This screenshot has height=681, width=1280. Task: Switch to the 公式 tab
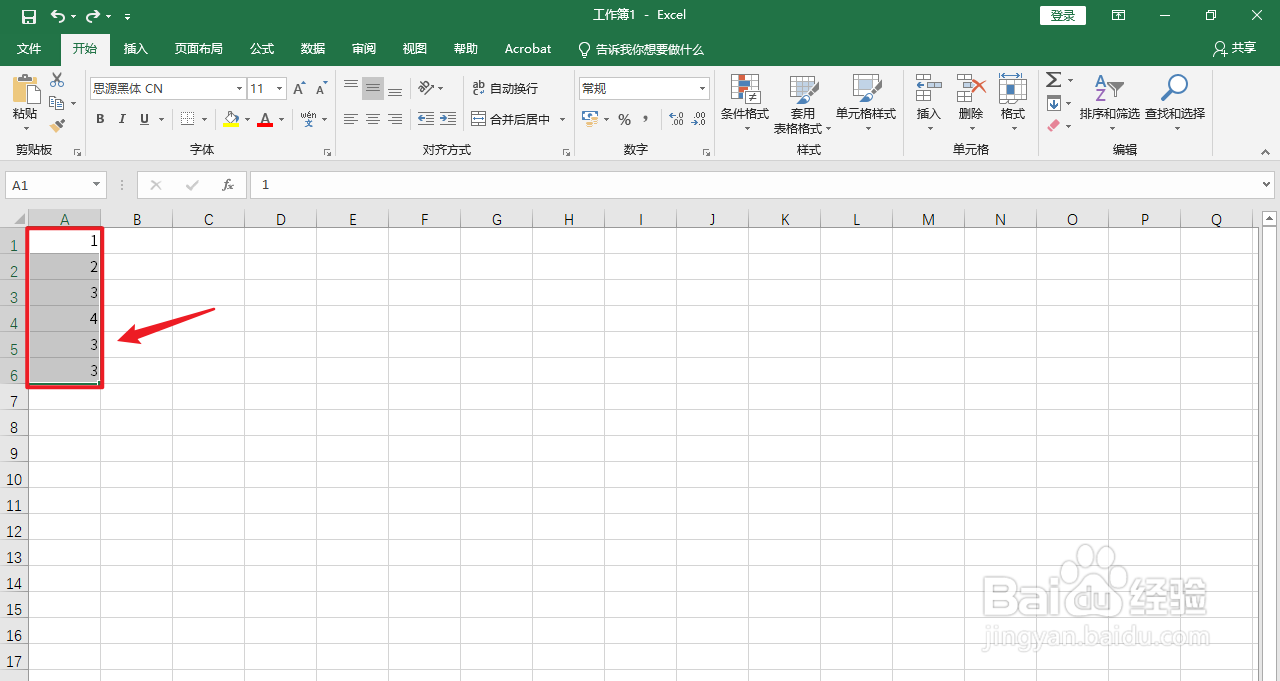coord(262,49)
